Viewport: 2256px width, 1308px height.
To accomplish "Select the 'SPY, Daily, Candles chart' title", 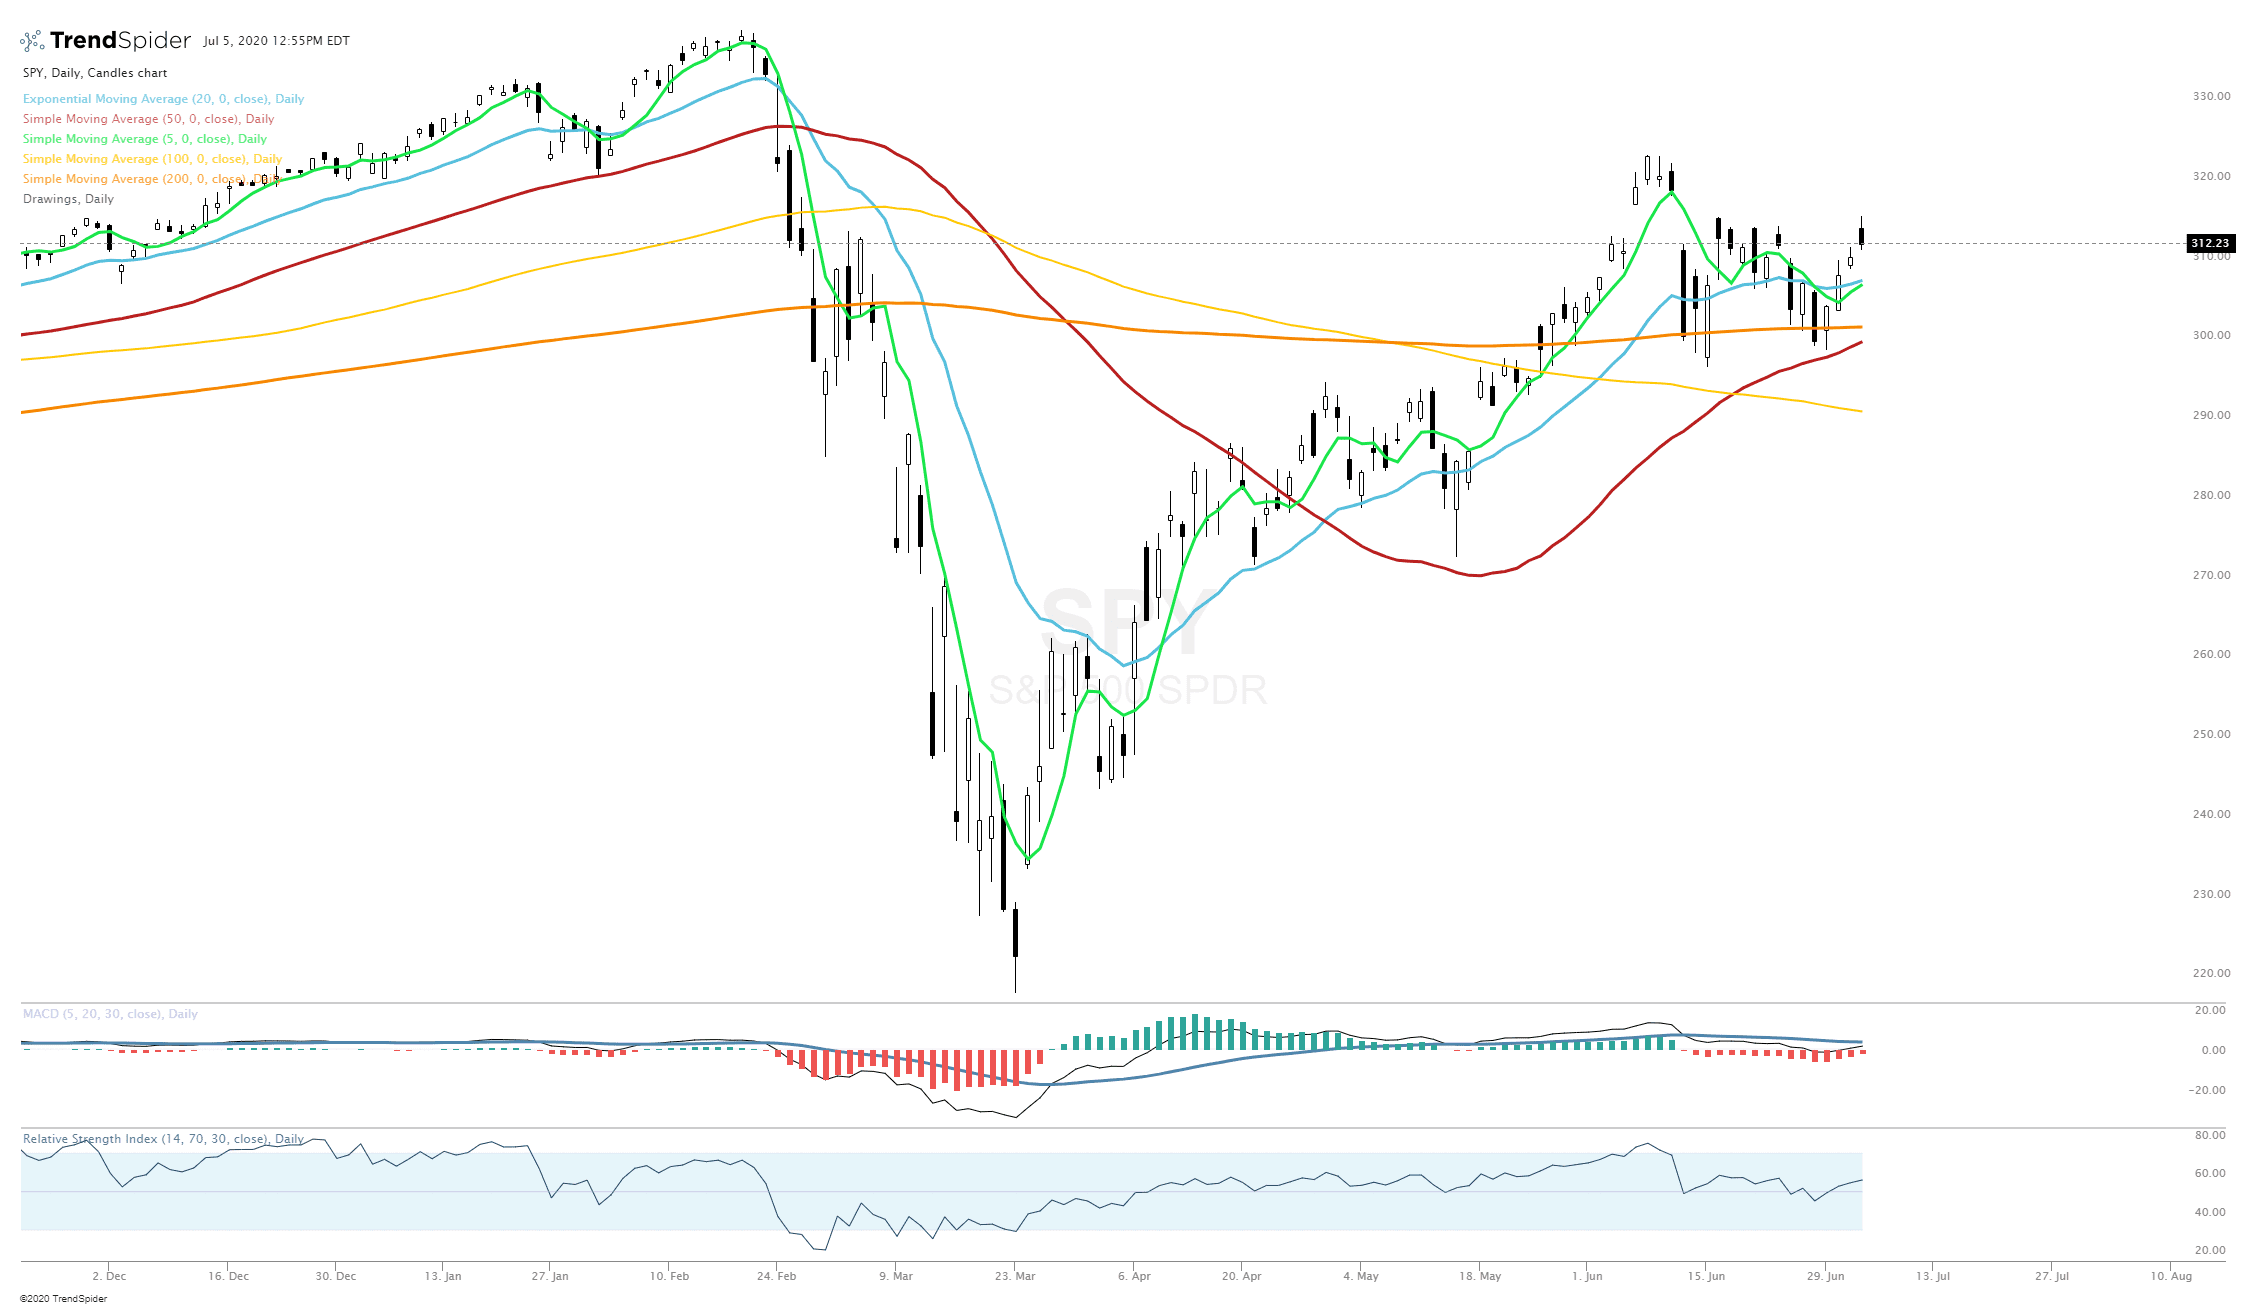I will 95,73.
